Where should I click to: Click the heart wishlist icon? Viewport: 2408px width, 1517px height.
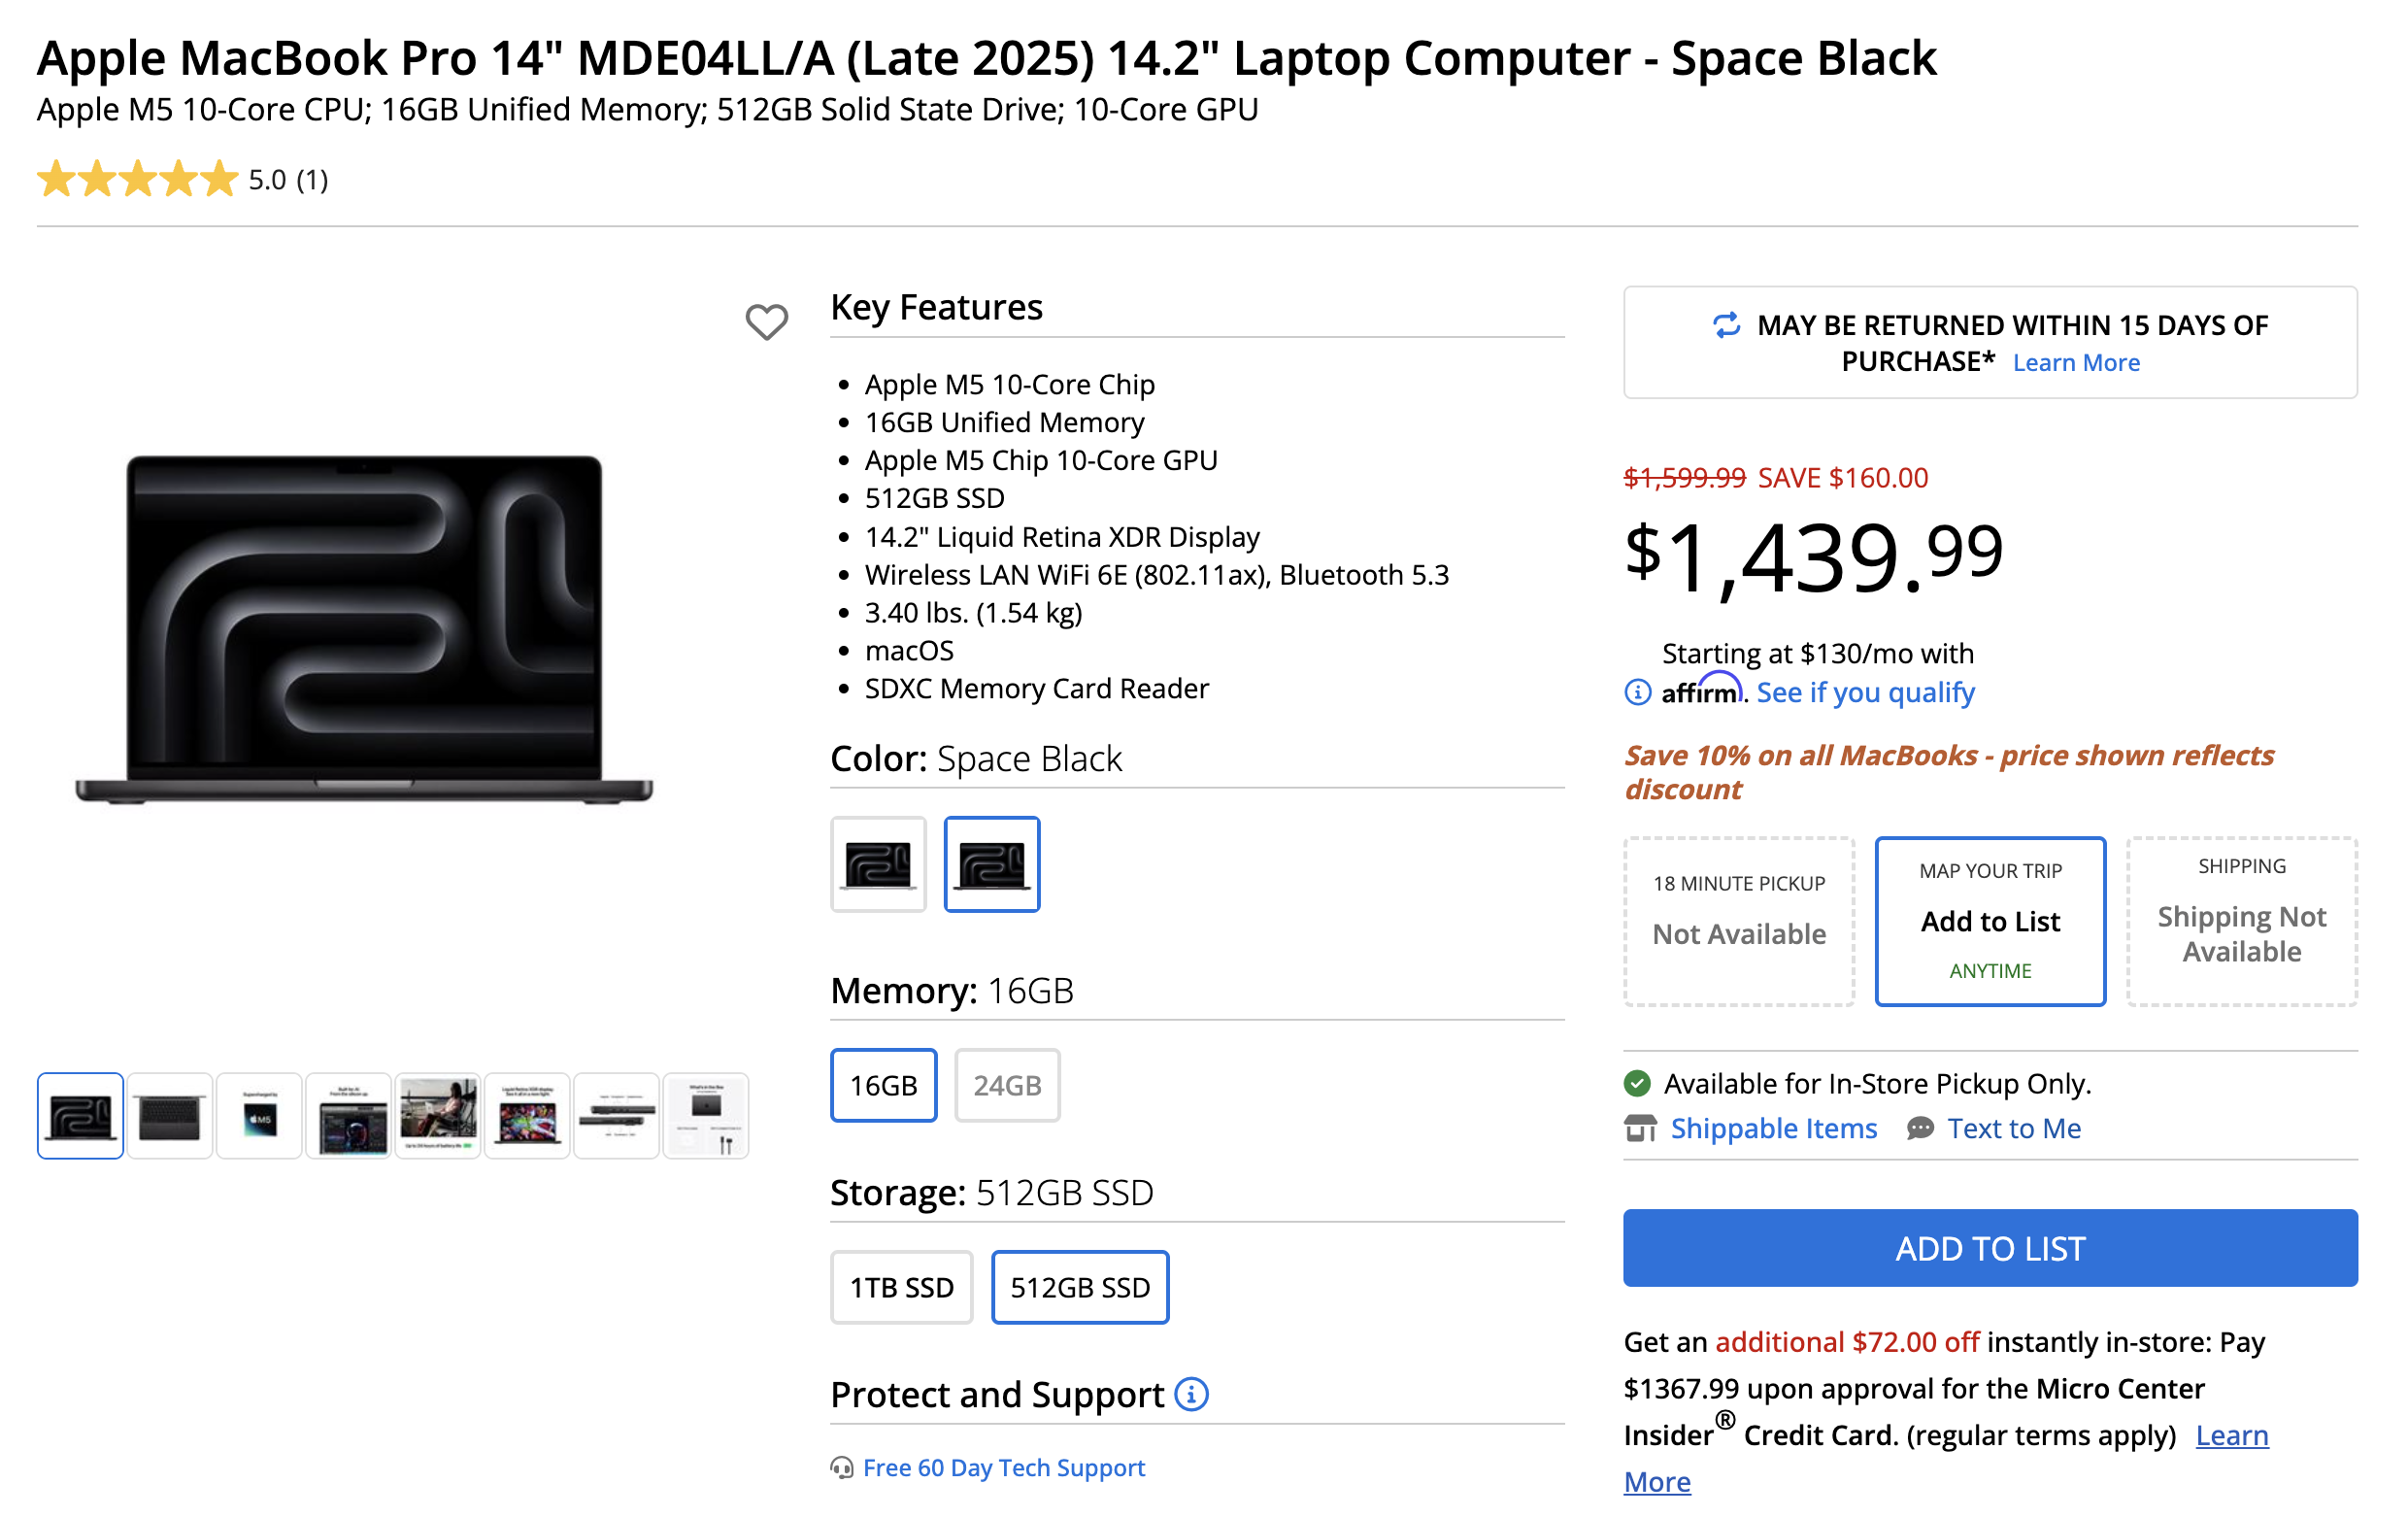[766, 321]
